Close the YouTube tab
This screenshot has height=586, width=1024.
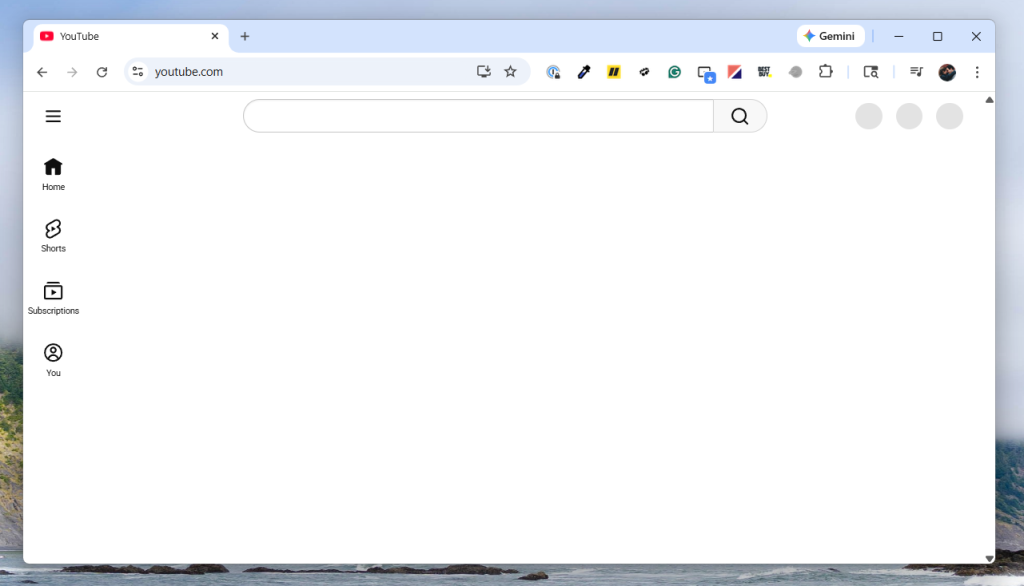(x=214, y=36)
